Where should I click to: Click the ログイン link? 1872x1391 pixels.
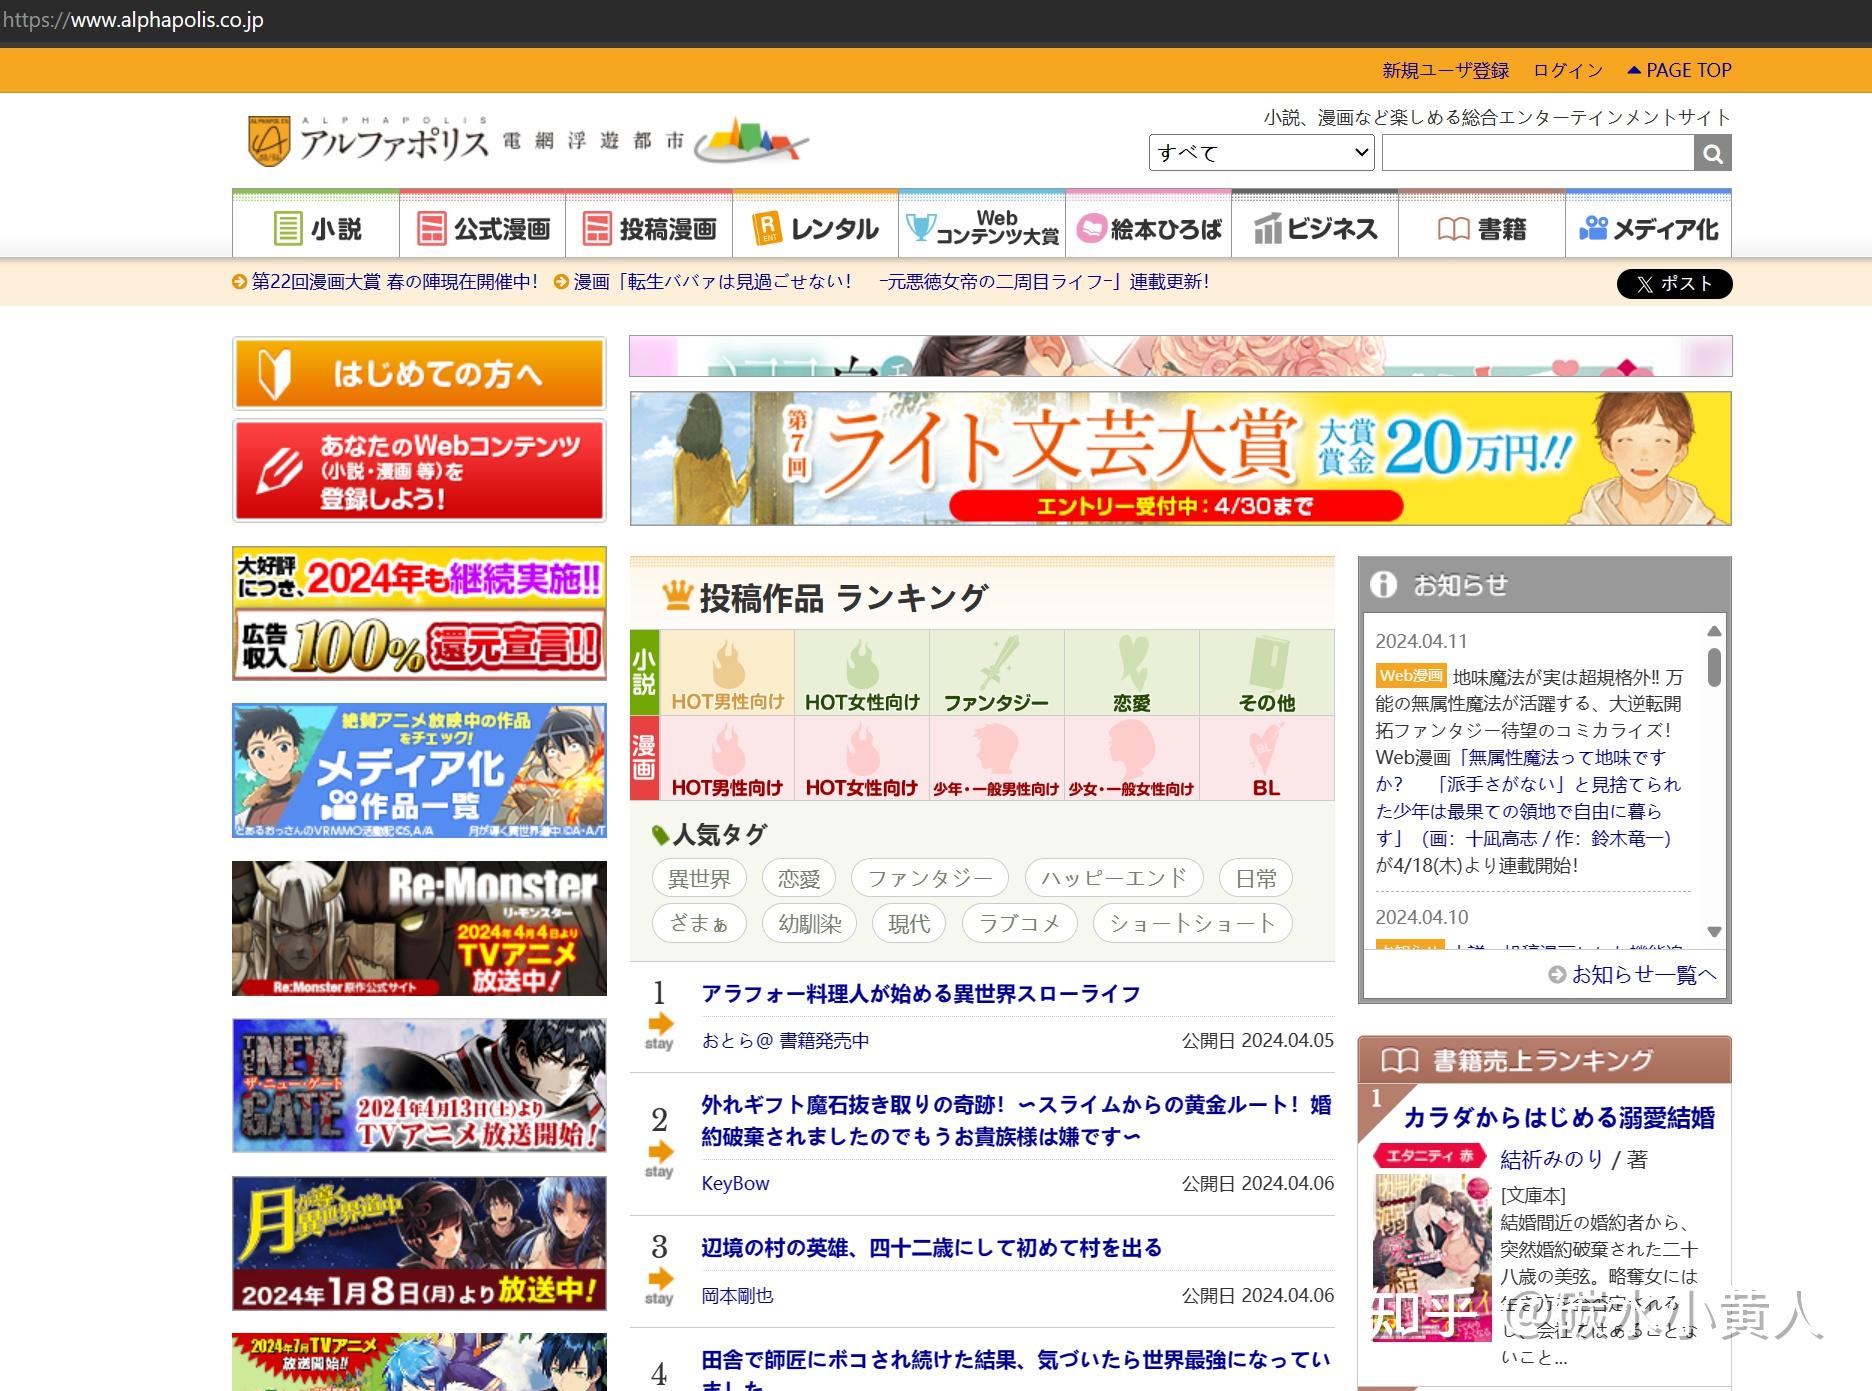[x=1566, y=70]
